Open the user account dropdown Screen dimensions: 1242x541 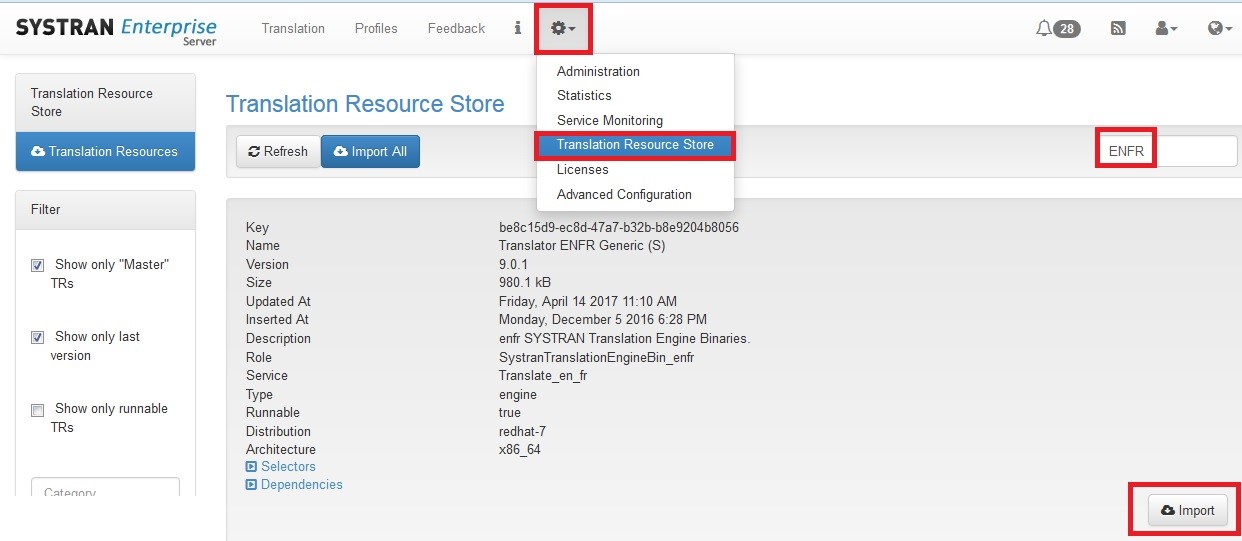tap(1166, 29)
